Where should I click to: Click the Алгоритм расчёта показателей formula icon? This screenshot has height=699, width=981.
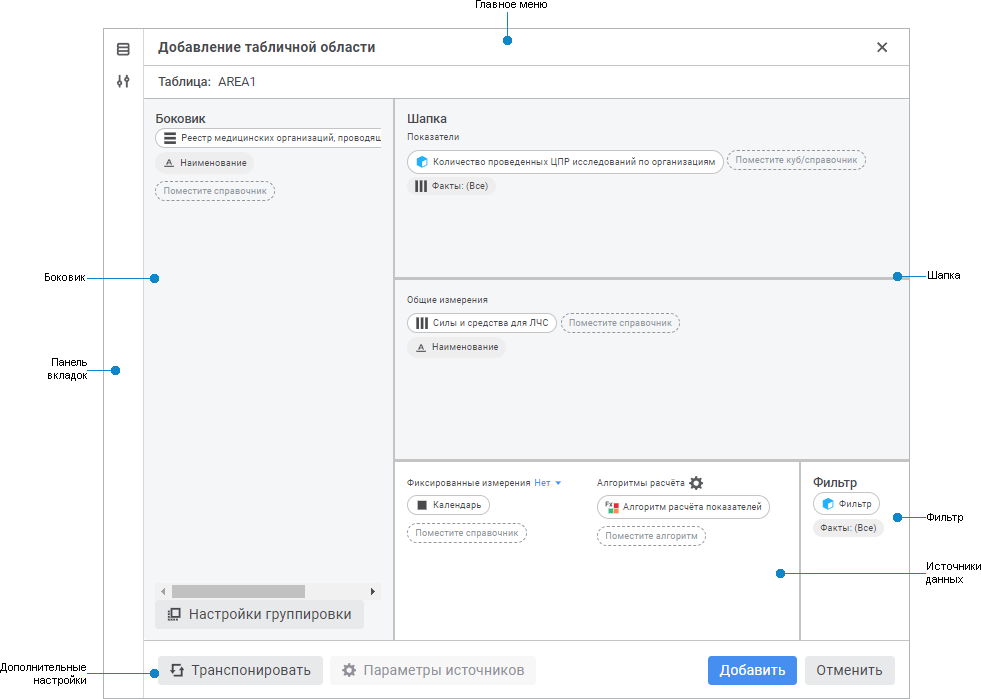click(612, 507)
